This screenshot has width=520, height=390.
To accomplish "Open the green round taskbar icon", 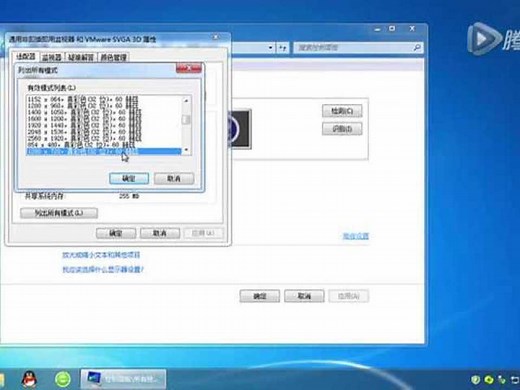I will [x=63, y=379].
